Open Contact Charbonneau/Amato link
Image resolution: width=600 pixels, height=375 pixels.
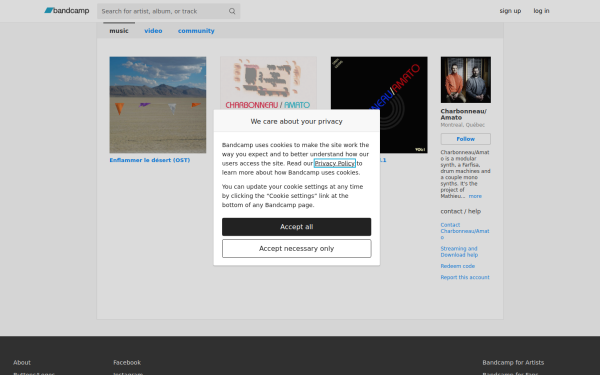click(x=465, y=231)
